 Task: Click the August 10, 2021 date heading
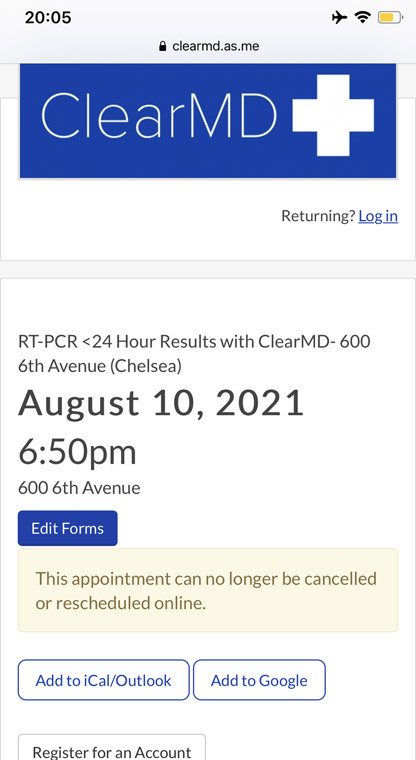[x=161, y=403]
